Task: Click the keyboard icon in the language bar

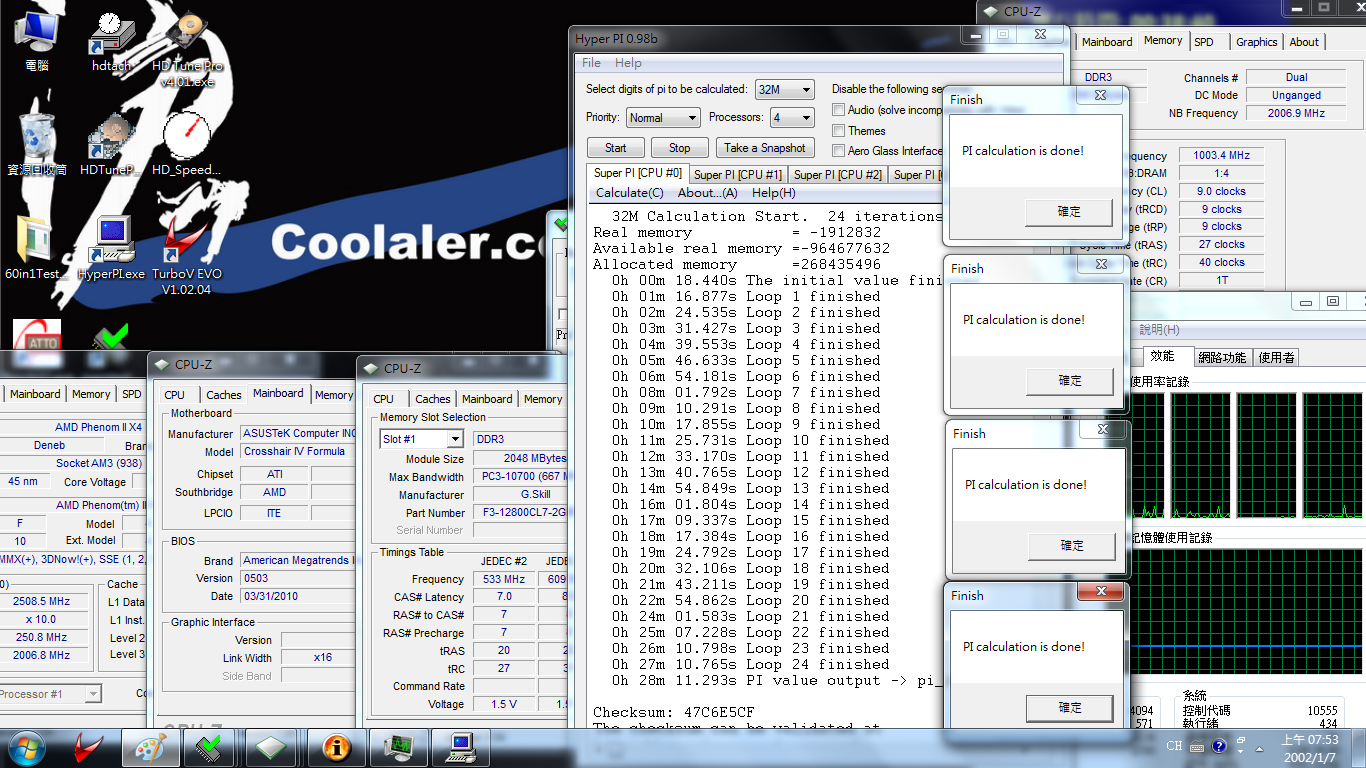Action: (1198, 746)
